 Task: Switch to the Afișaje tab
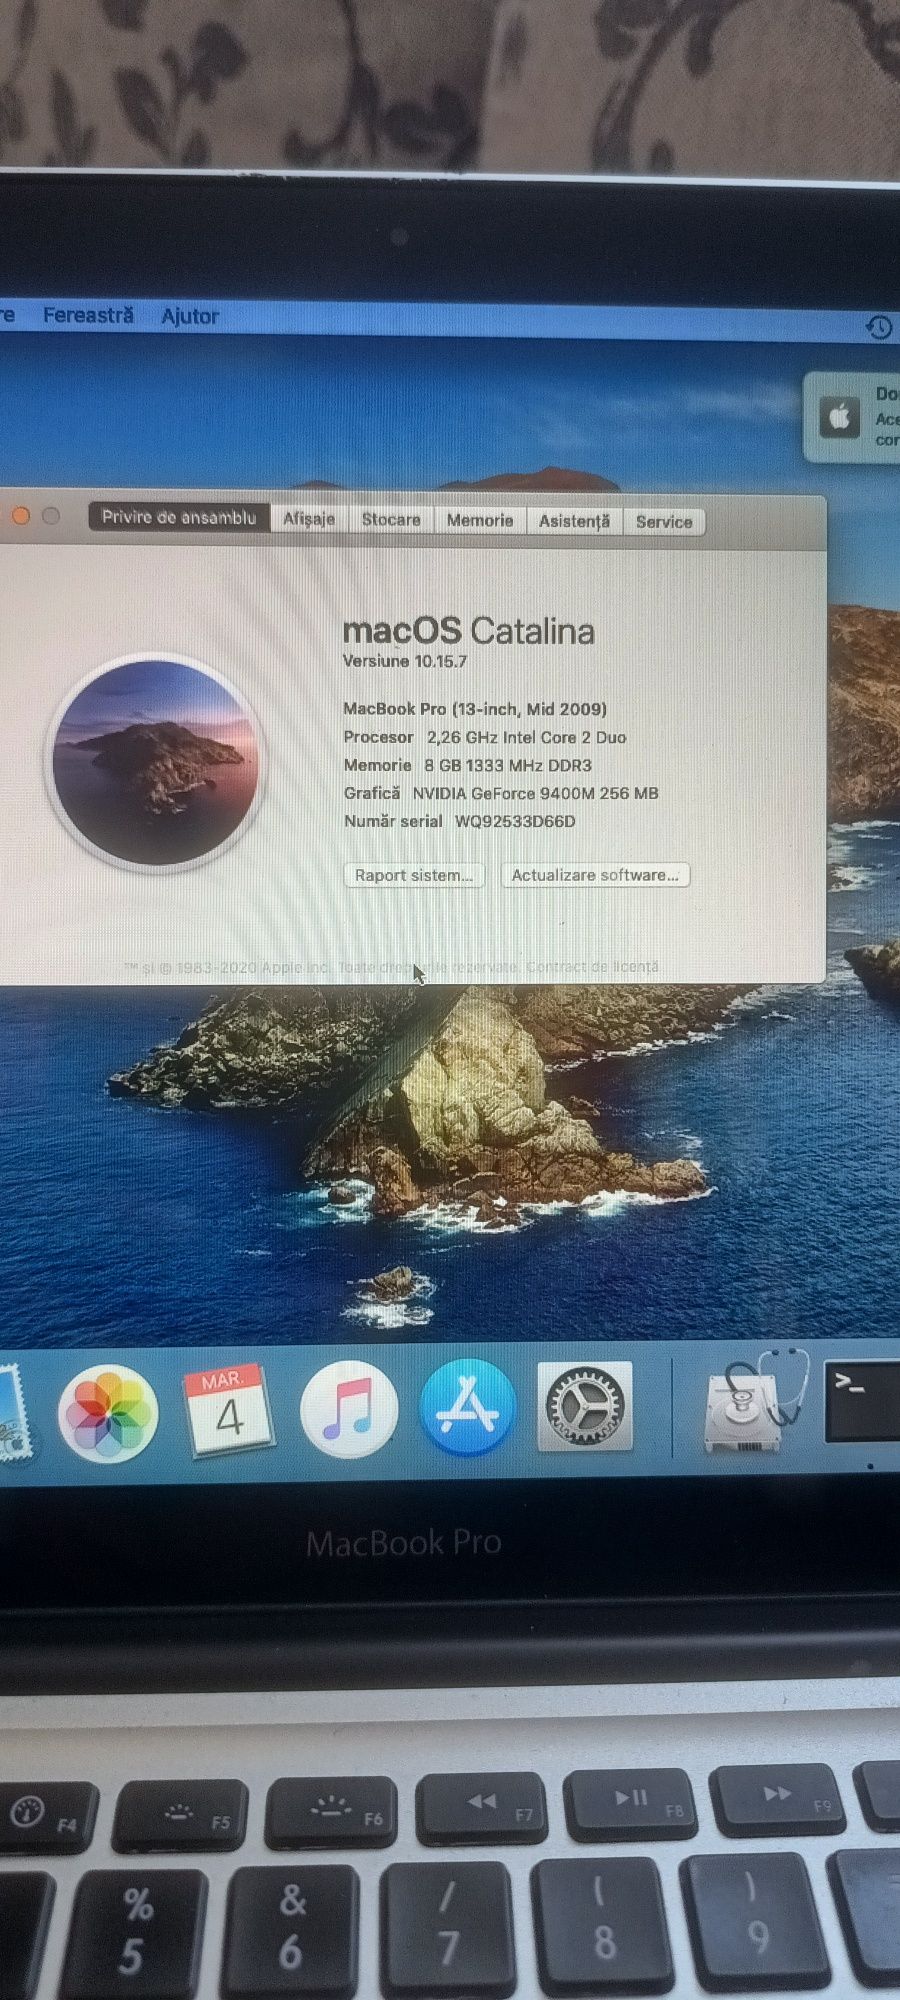point(309,518)
